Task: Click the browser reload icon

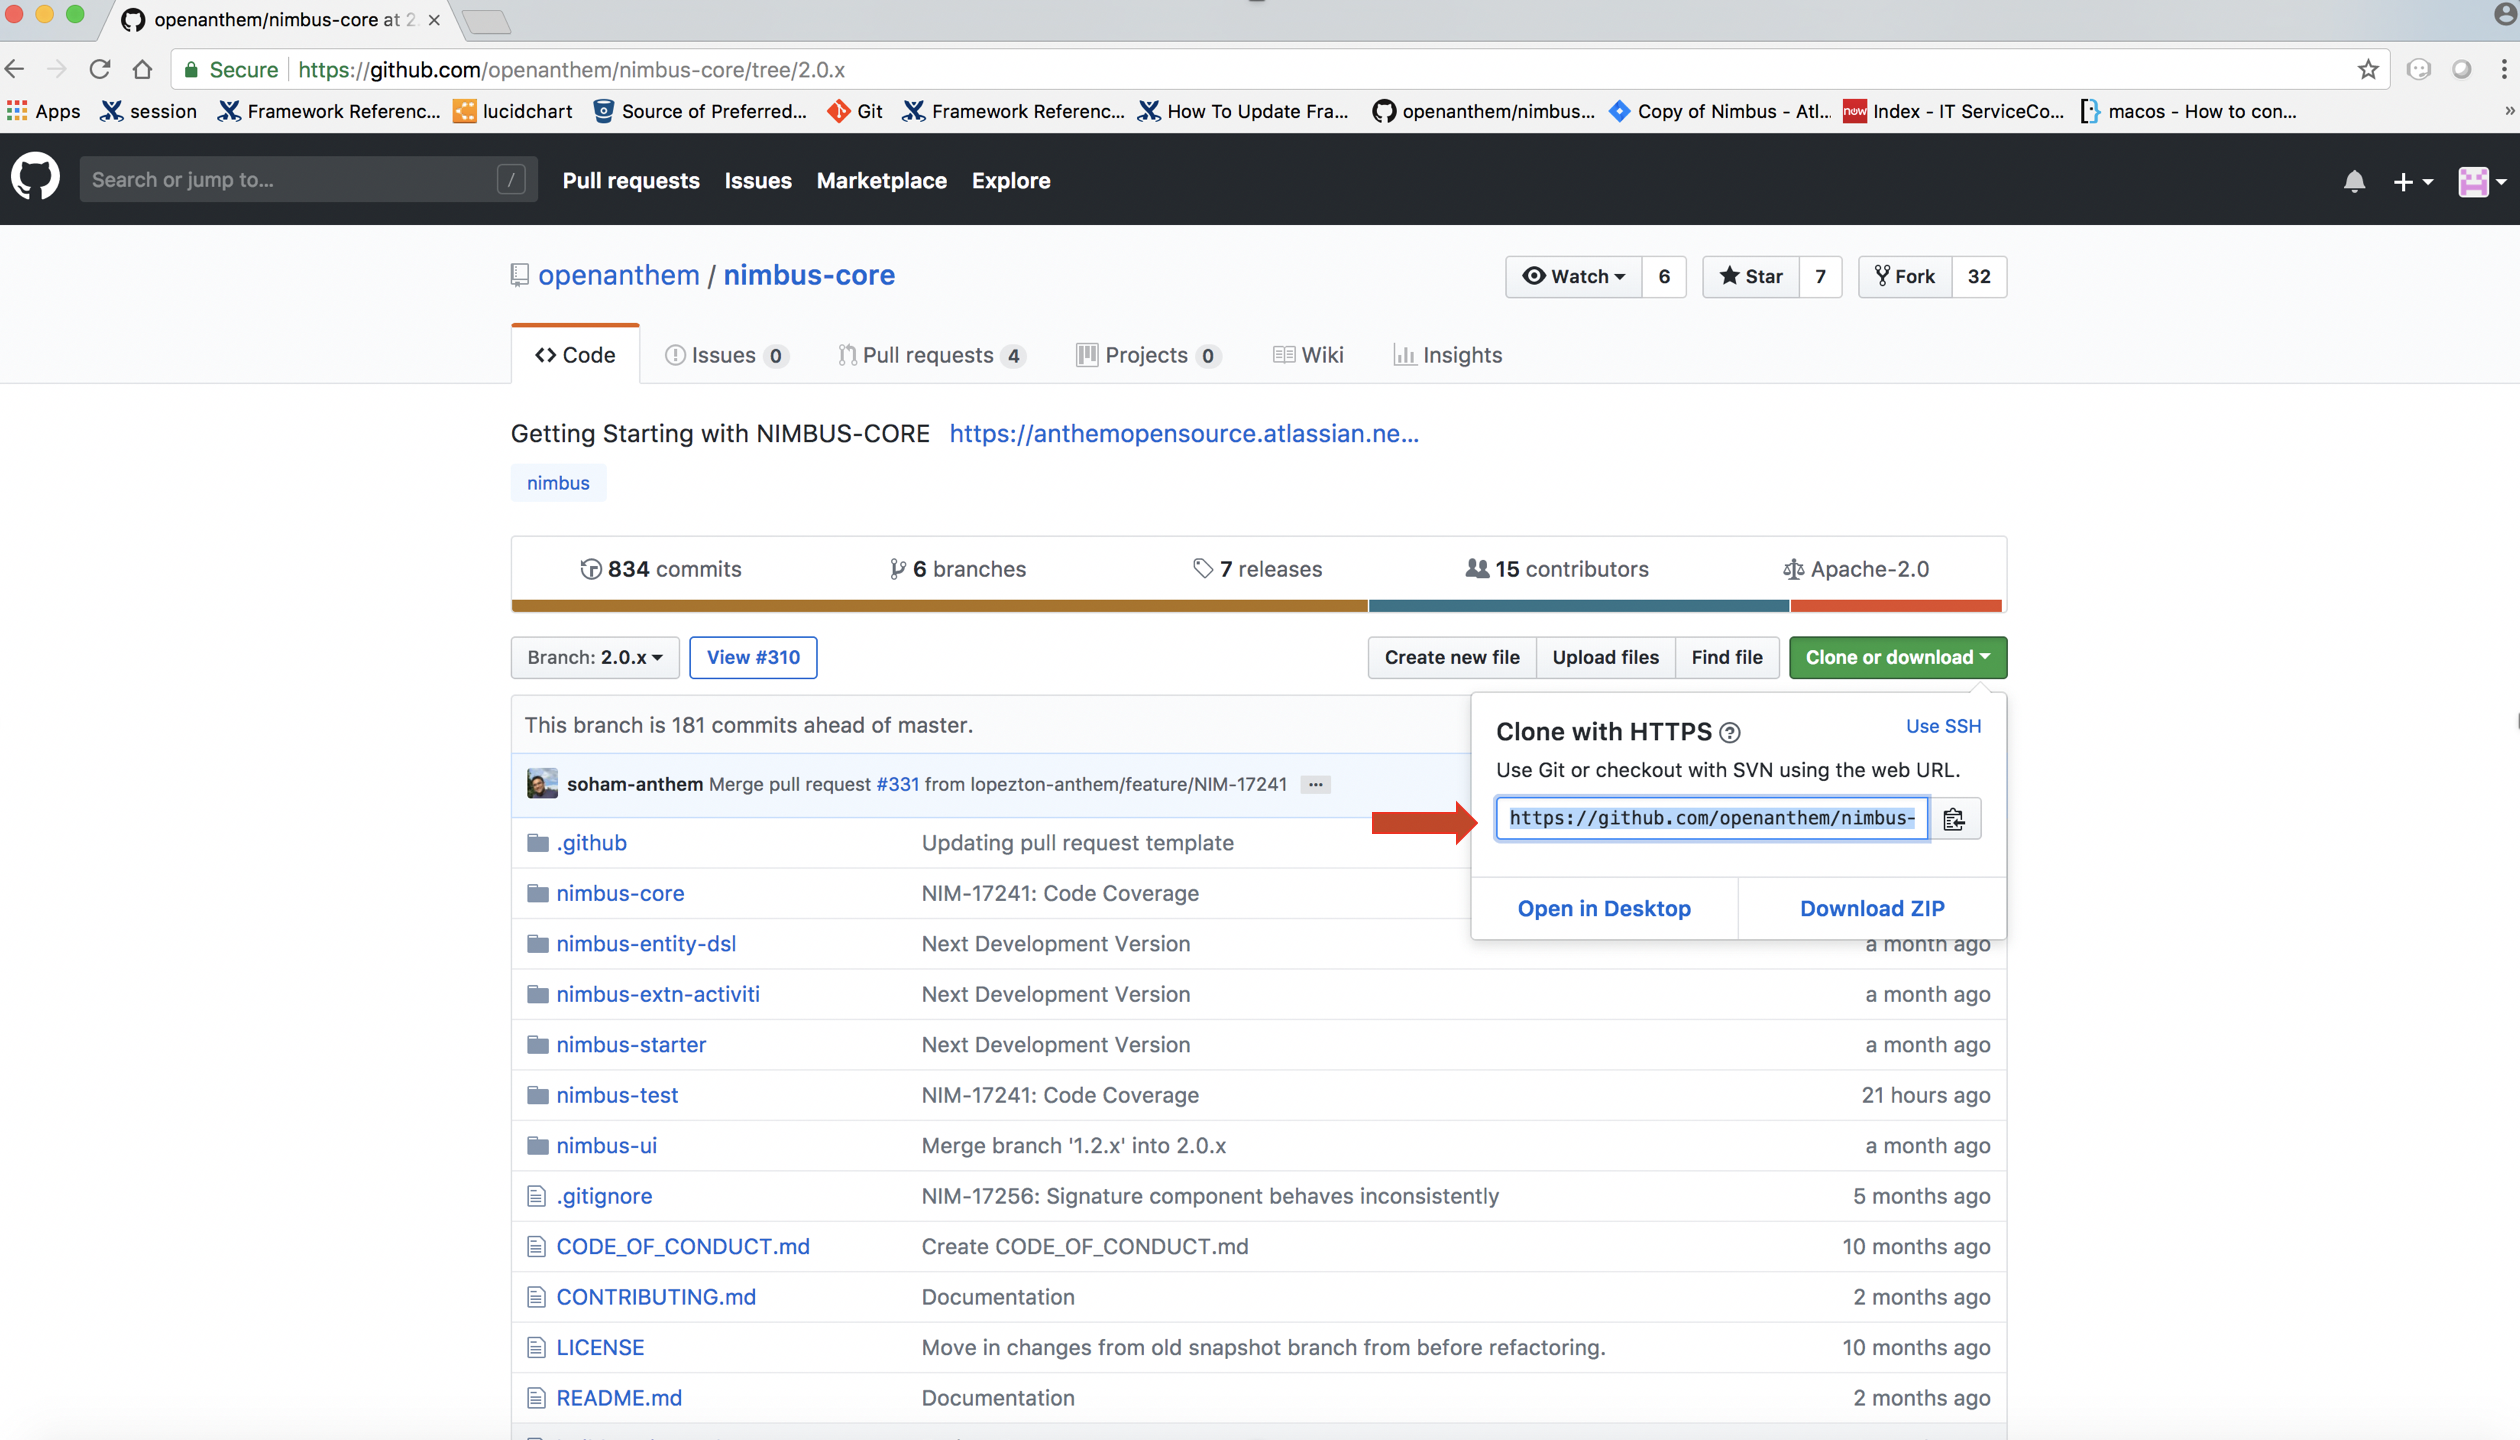Action: pyautogui.click(x=99, y=69)
